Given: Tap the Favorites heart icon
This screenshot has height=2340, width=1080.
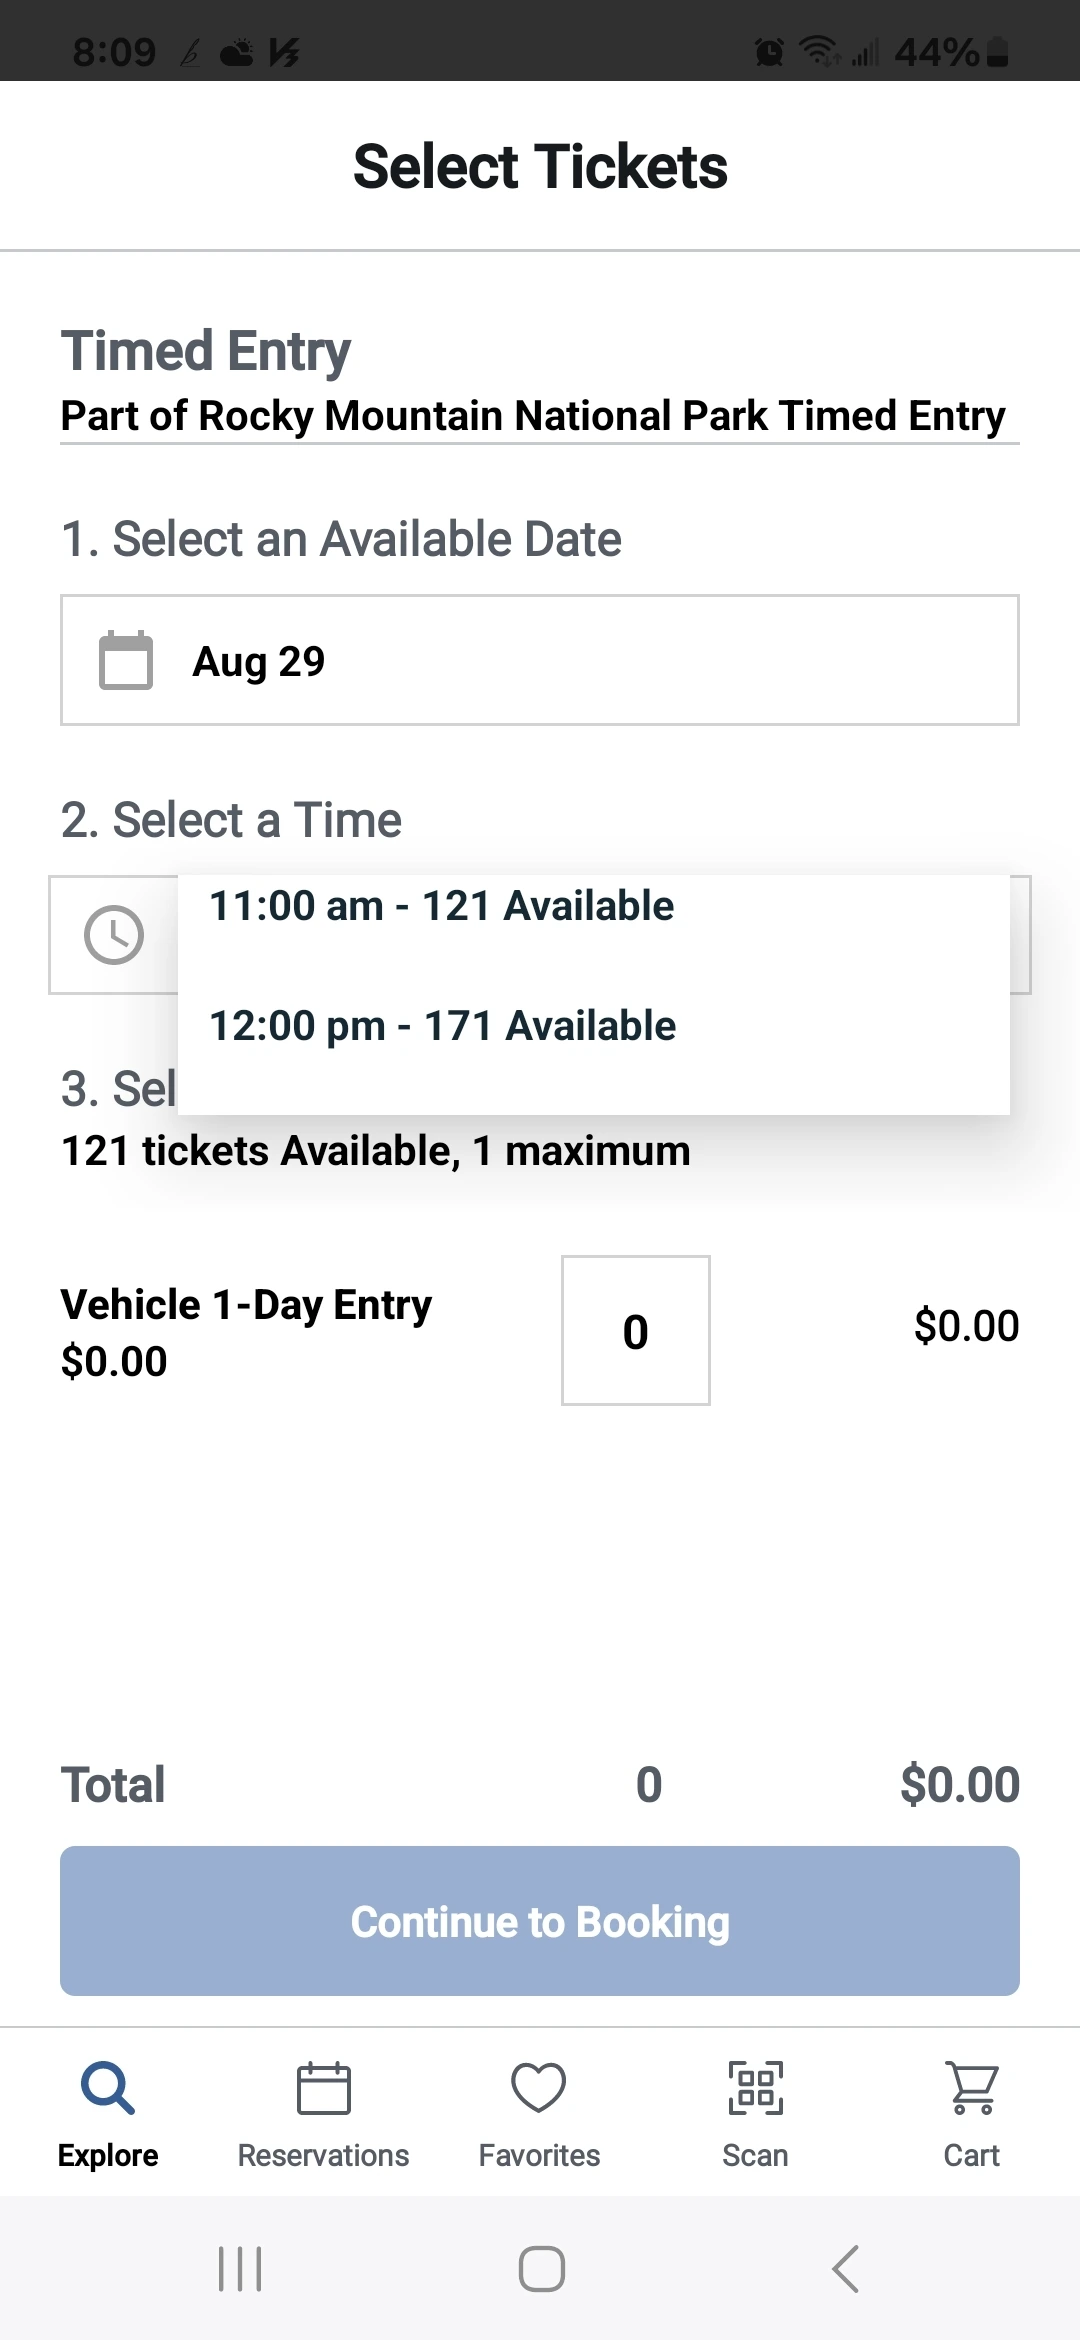Looking at the screenshot, I should pos(539,2088).
